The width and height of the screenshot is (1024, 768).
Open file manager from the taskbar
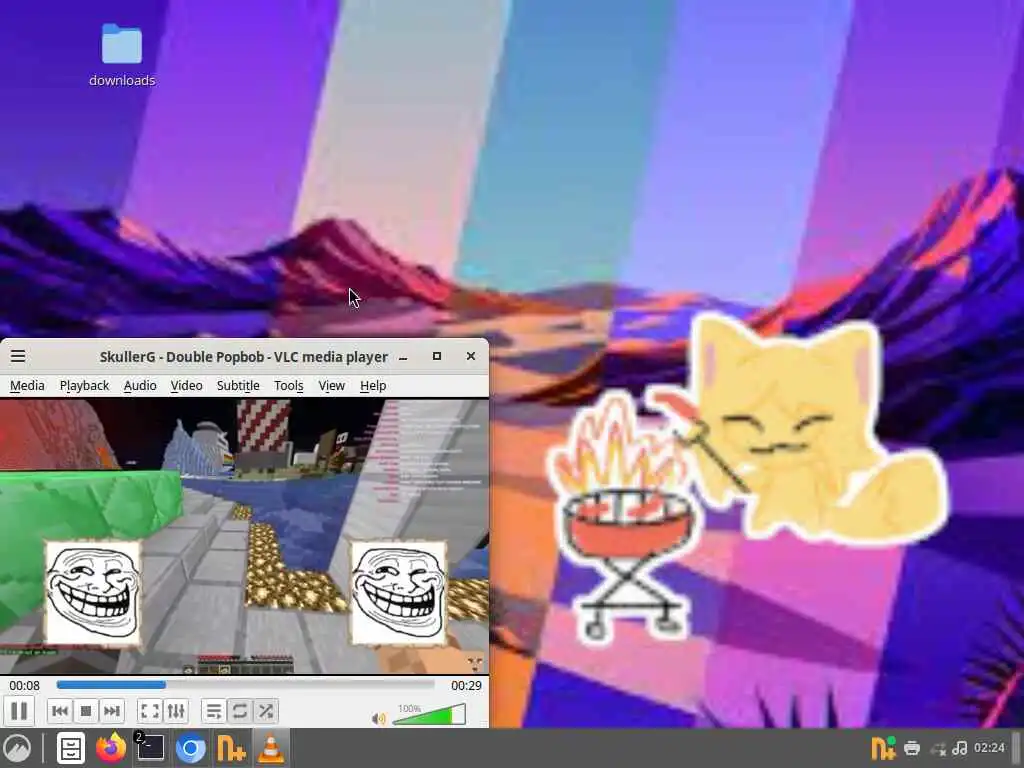[x=71, y=748]
